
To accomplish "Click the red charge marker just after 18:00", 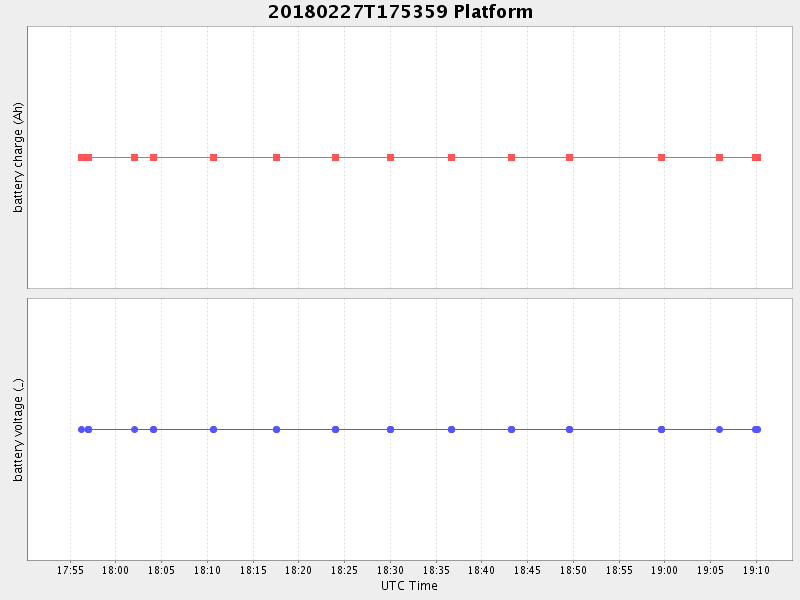I will point(134,157).
